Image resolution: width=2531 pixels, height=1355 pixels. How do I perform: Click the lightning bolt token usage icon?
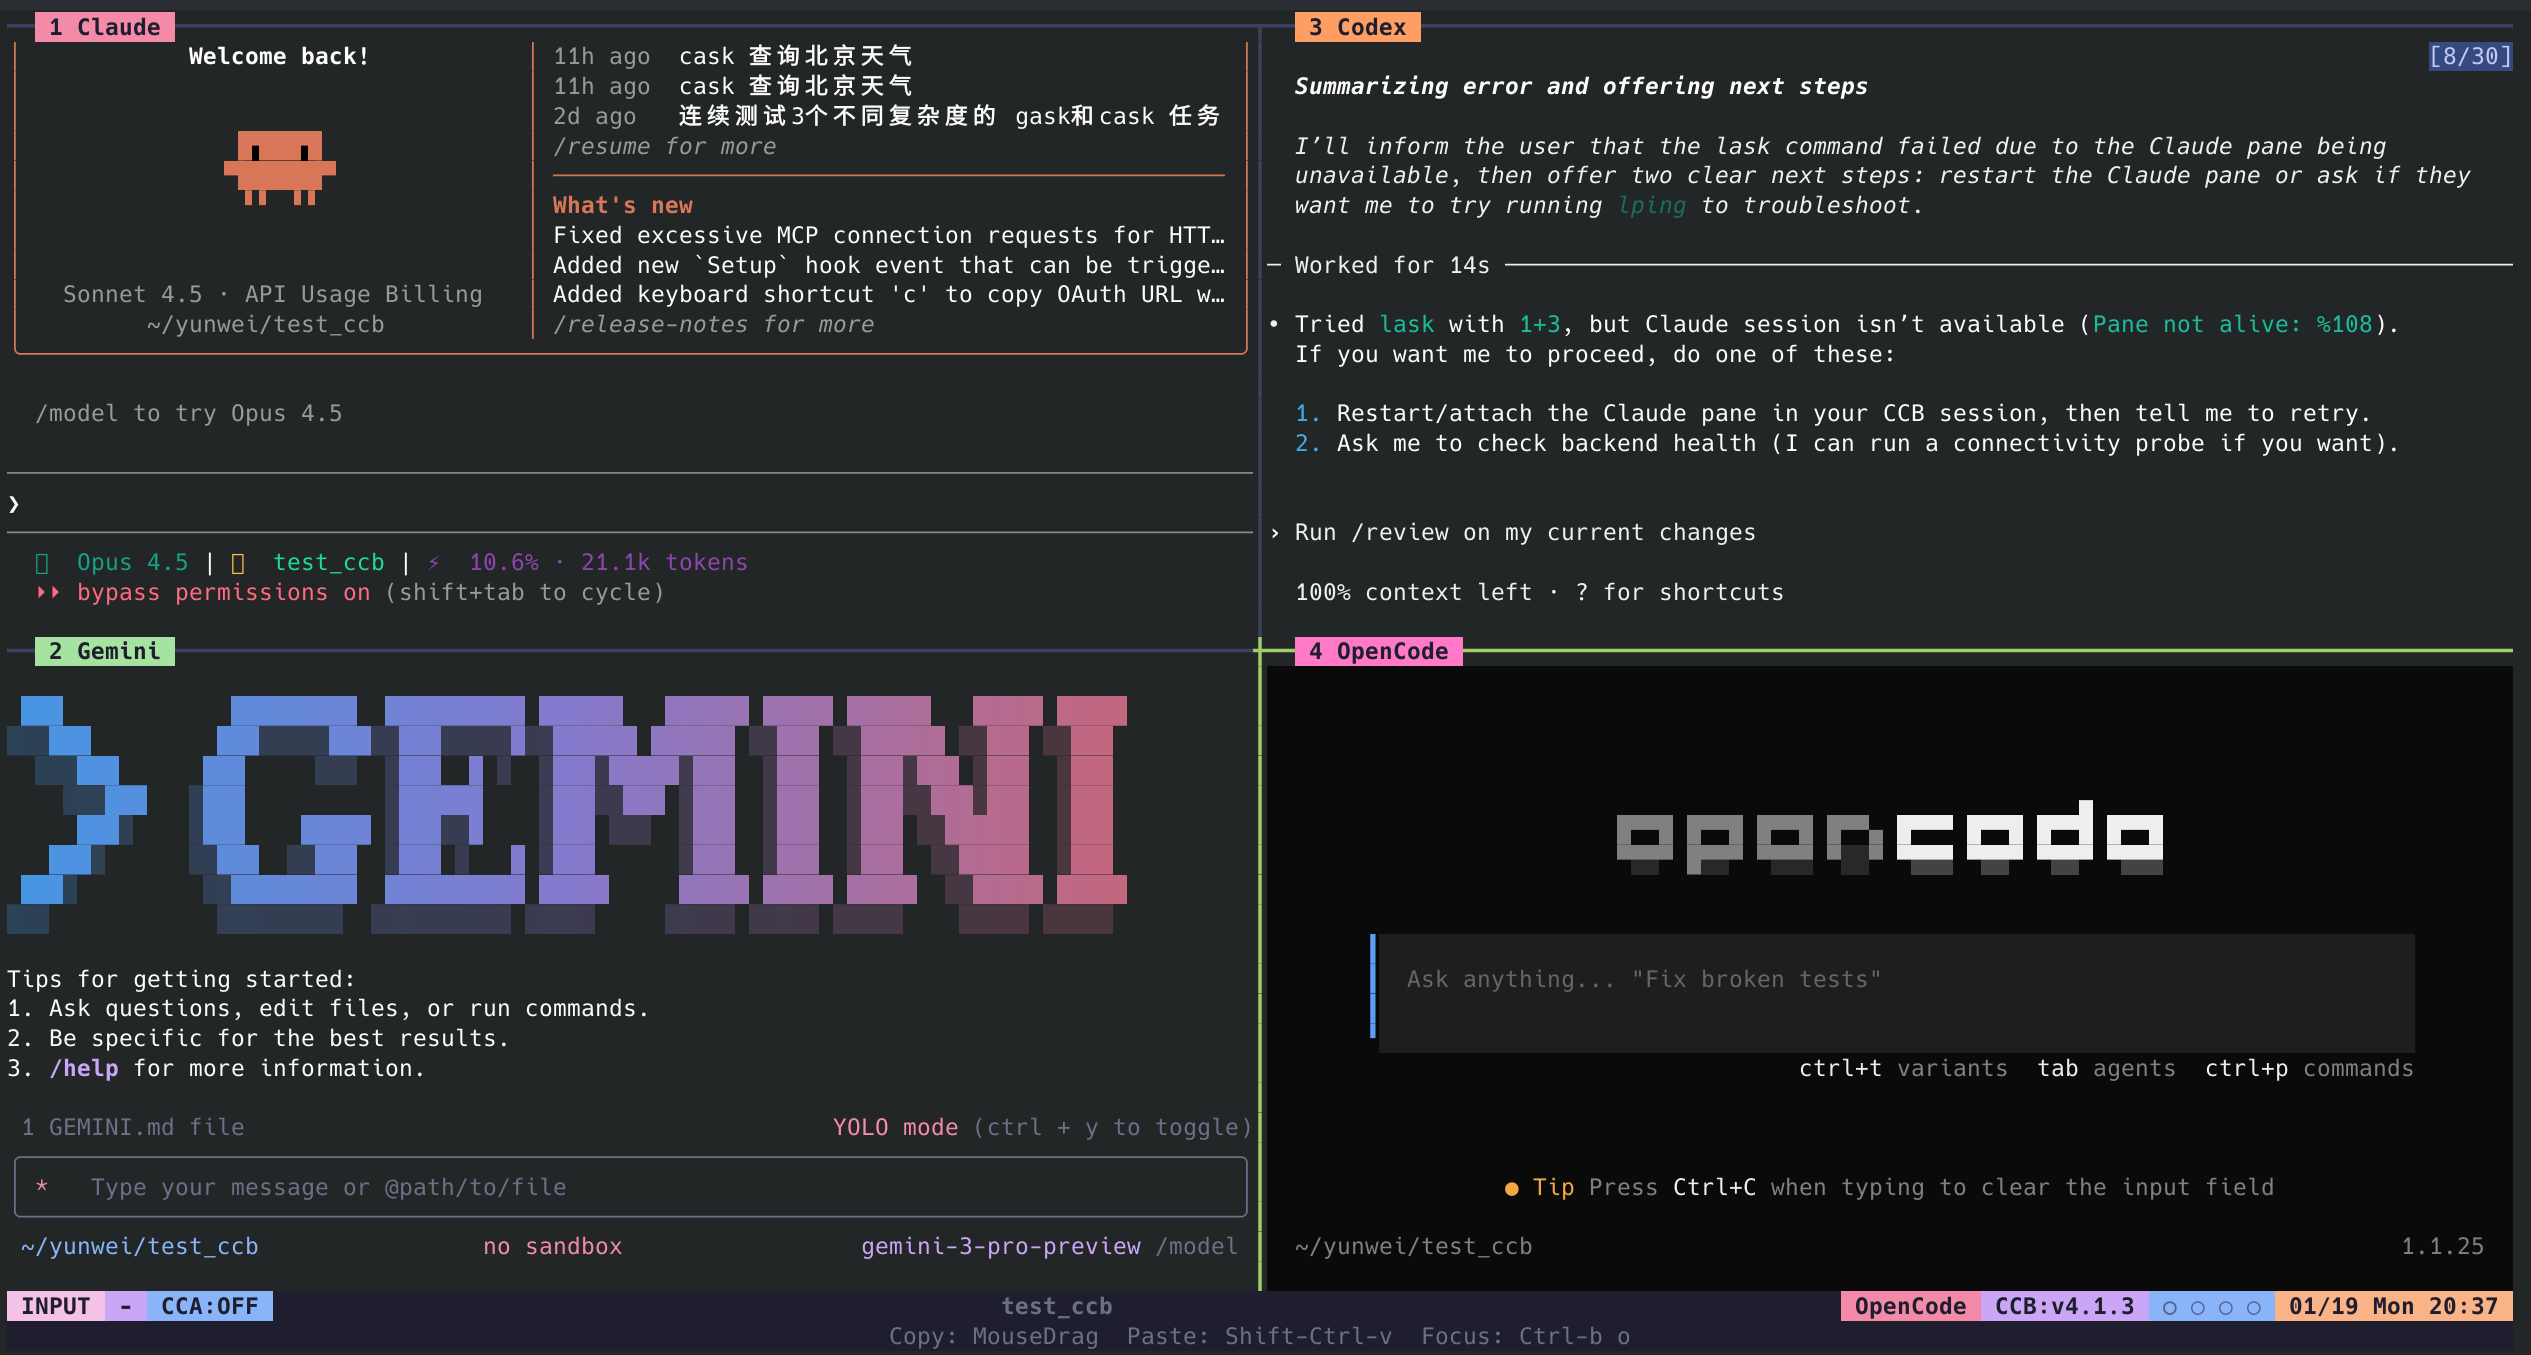pos(434,563)
